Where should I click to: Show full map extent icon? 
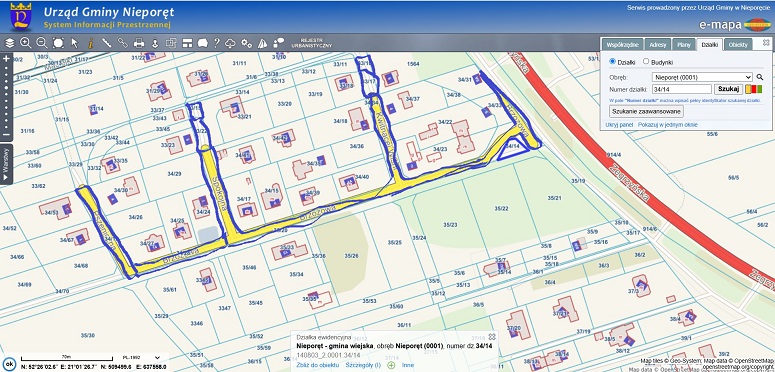(x=58, y=43)
